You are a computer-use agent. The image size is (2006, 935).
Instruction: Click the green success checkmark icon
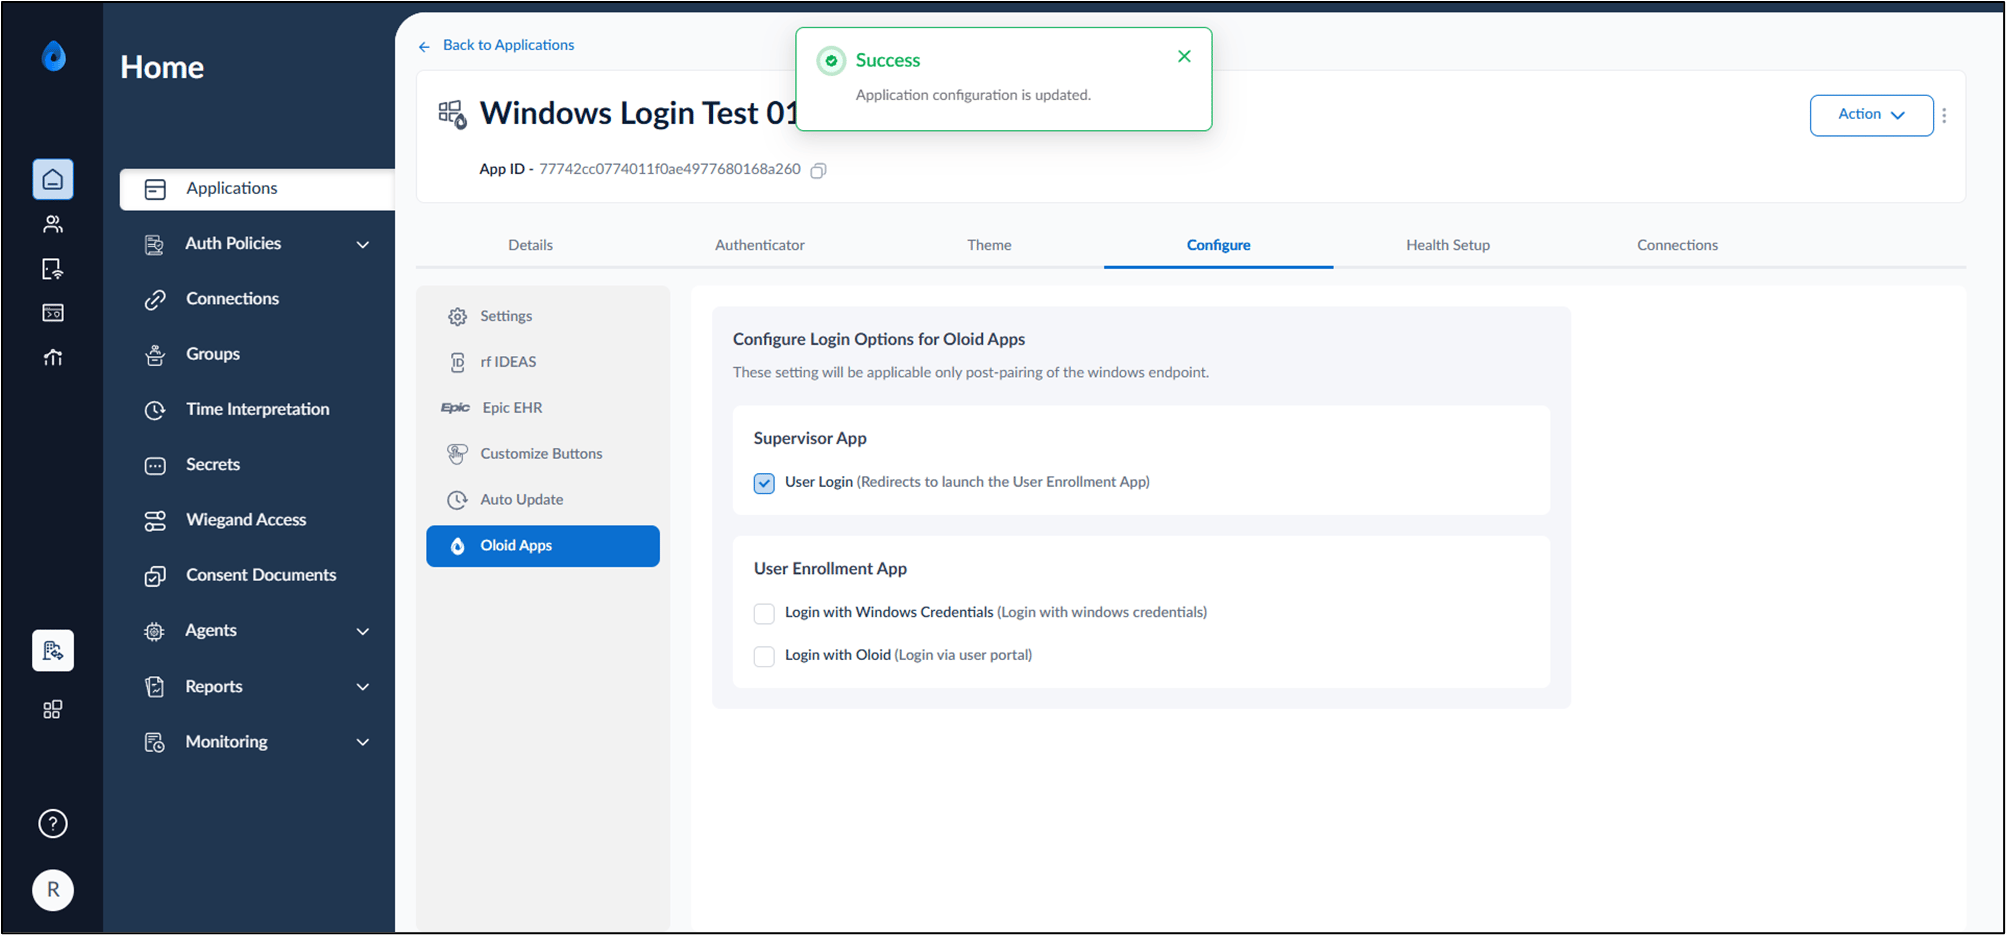[831, 61]
